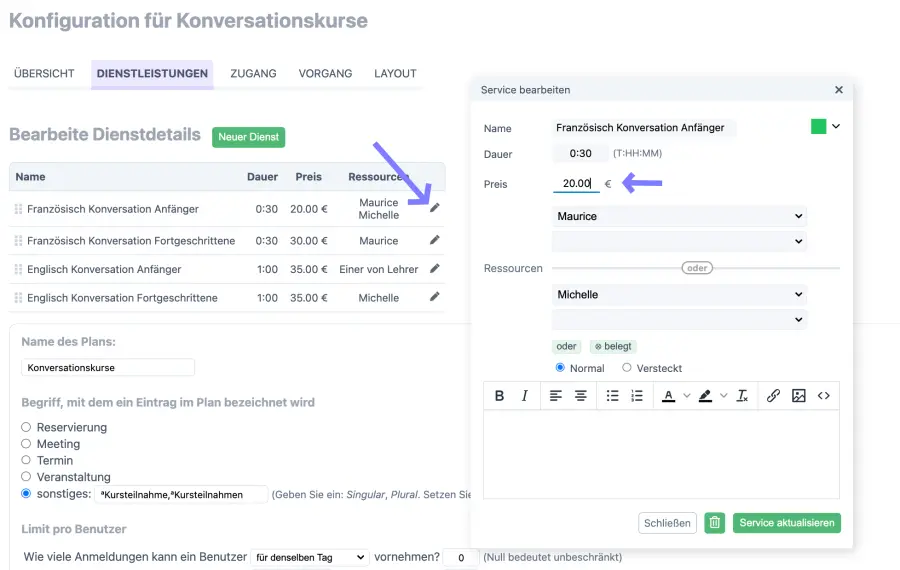Select the Reservierung radio option
This screenshot has height=570, width=900.
tap(26, 427)
